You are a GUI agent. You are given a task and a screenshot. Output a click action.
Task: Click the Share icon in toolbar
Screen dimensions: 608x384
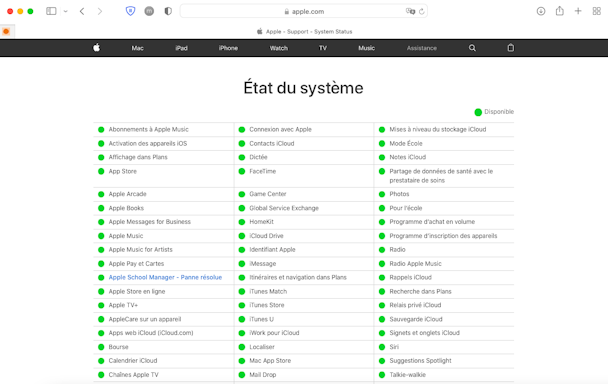point(560,11)
